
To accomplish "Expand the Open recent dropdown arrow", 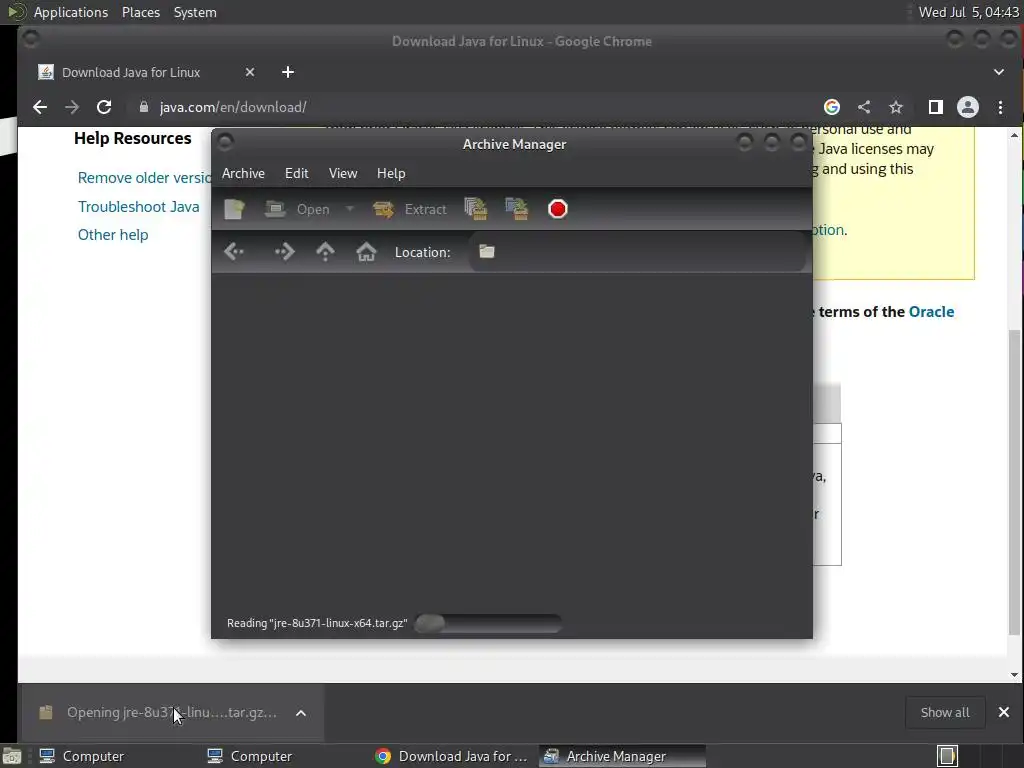I will click(x=349, y=209).
